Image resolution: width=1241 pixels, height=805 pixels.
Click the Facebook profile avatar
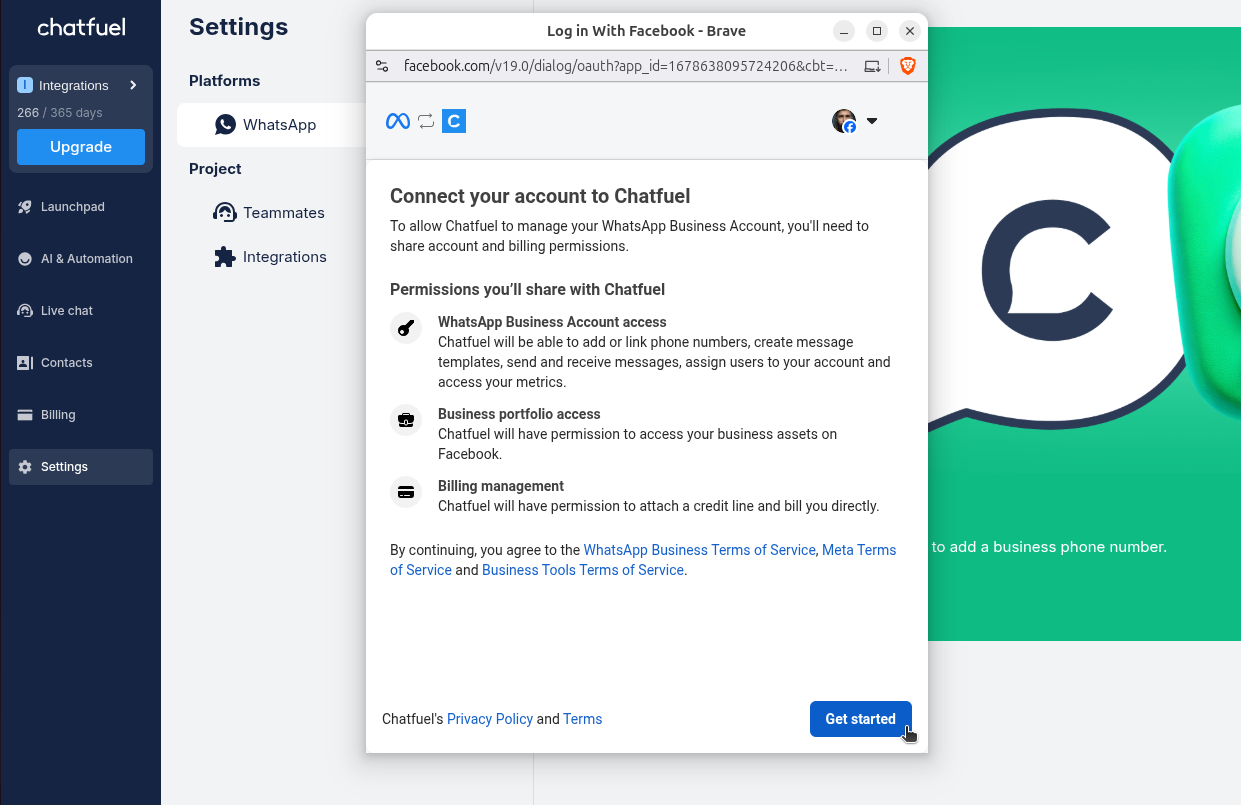click(844, 121)
